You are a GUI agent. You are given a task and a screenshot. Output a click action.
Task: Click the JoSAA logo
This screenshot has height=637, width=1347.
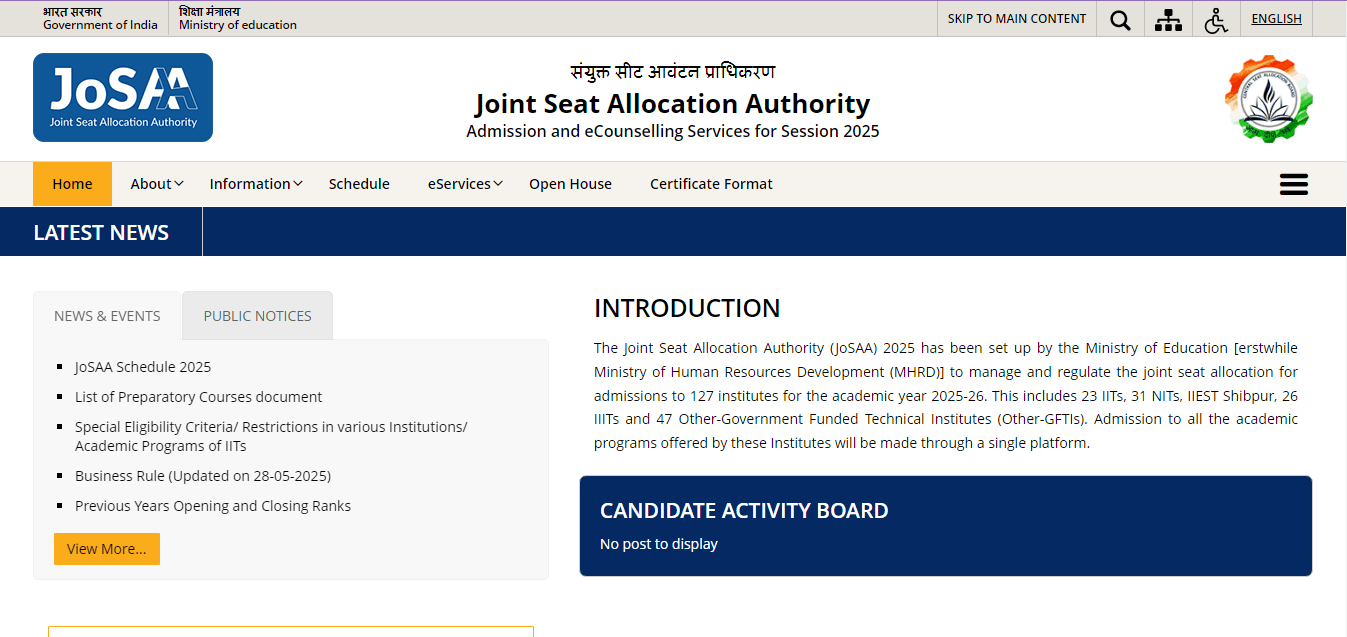point(123,97)
